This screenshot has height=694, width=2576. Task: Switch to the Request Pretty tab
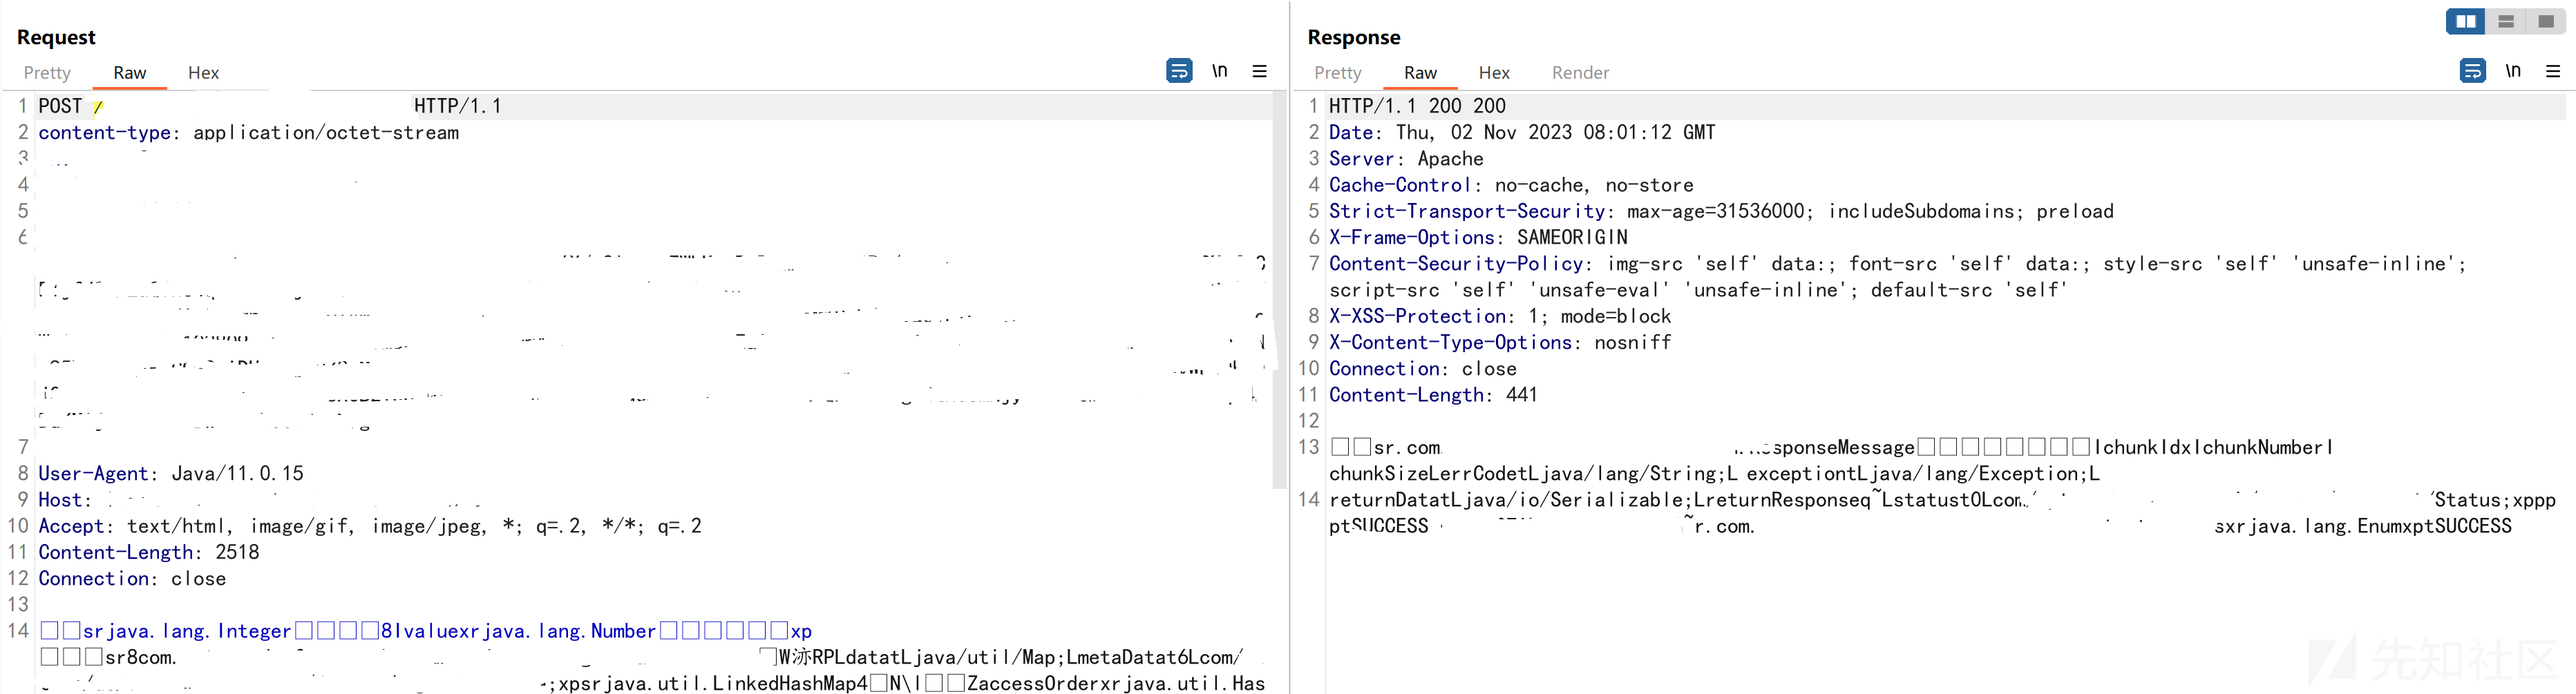point(47,73)
